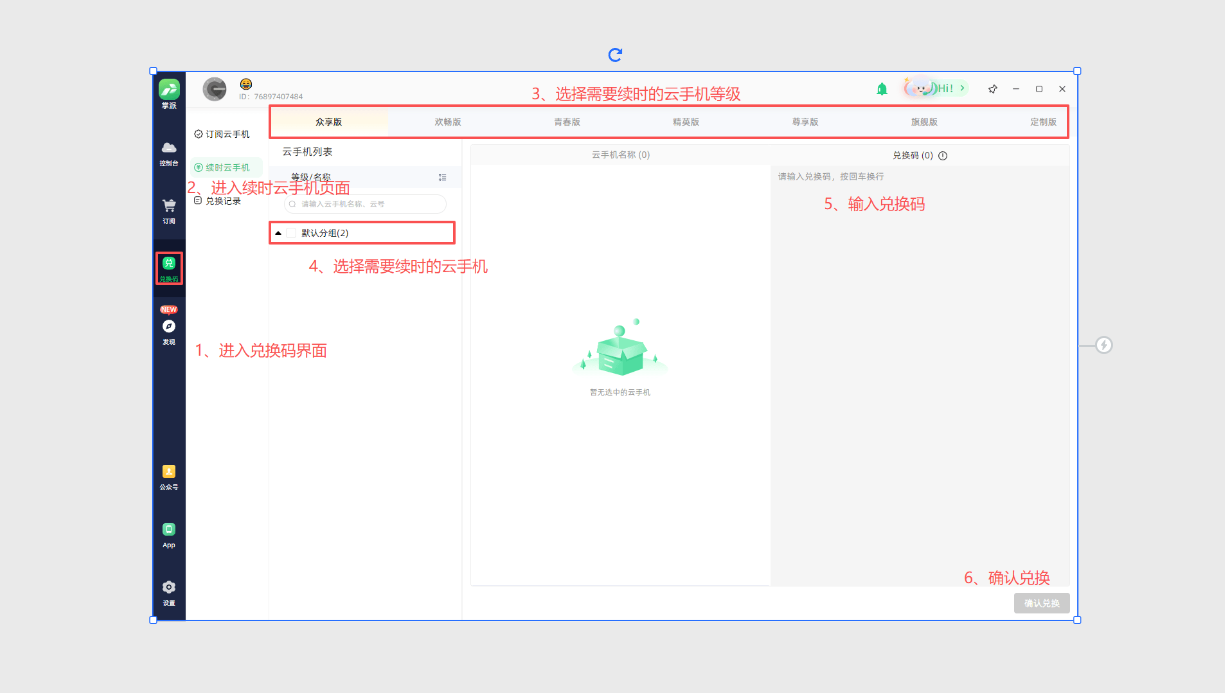
Task: Click the cloud phone name search field
Action: point(365,203)
